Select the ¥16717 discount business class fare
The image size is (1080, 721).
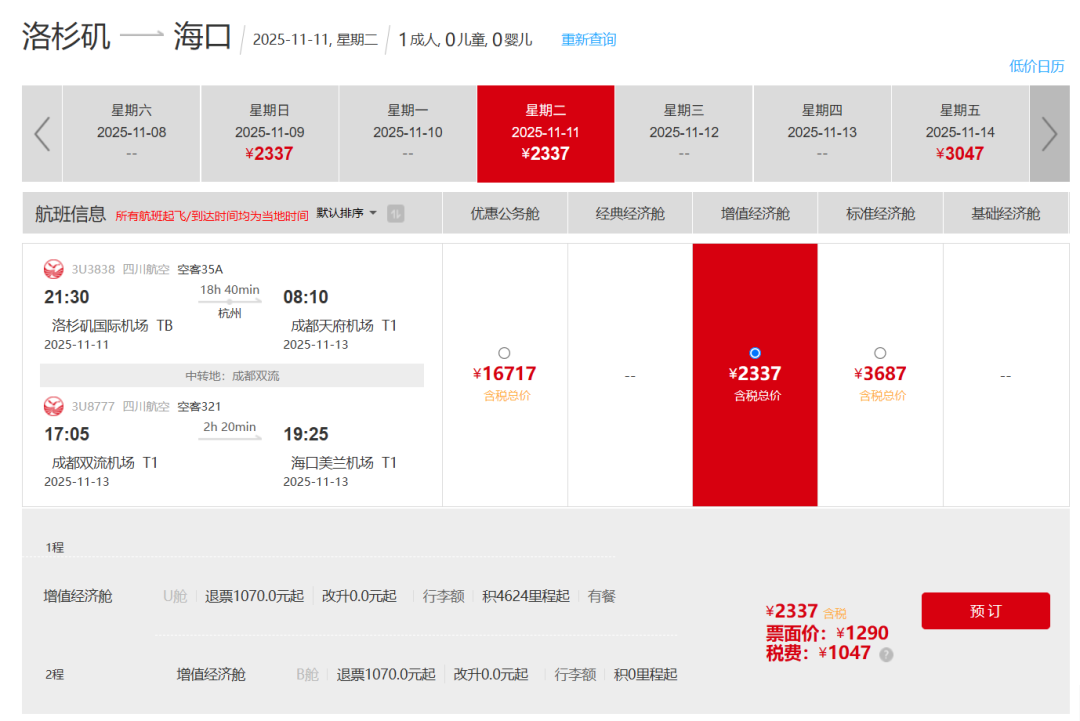pyautogui.click(x=504, y=353)
